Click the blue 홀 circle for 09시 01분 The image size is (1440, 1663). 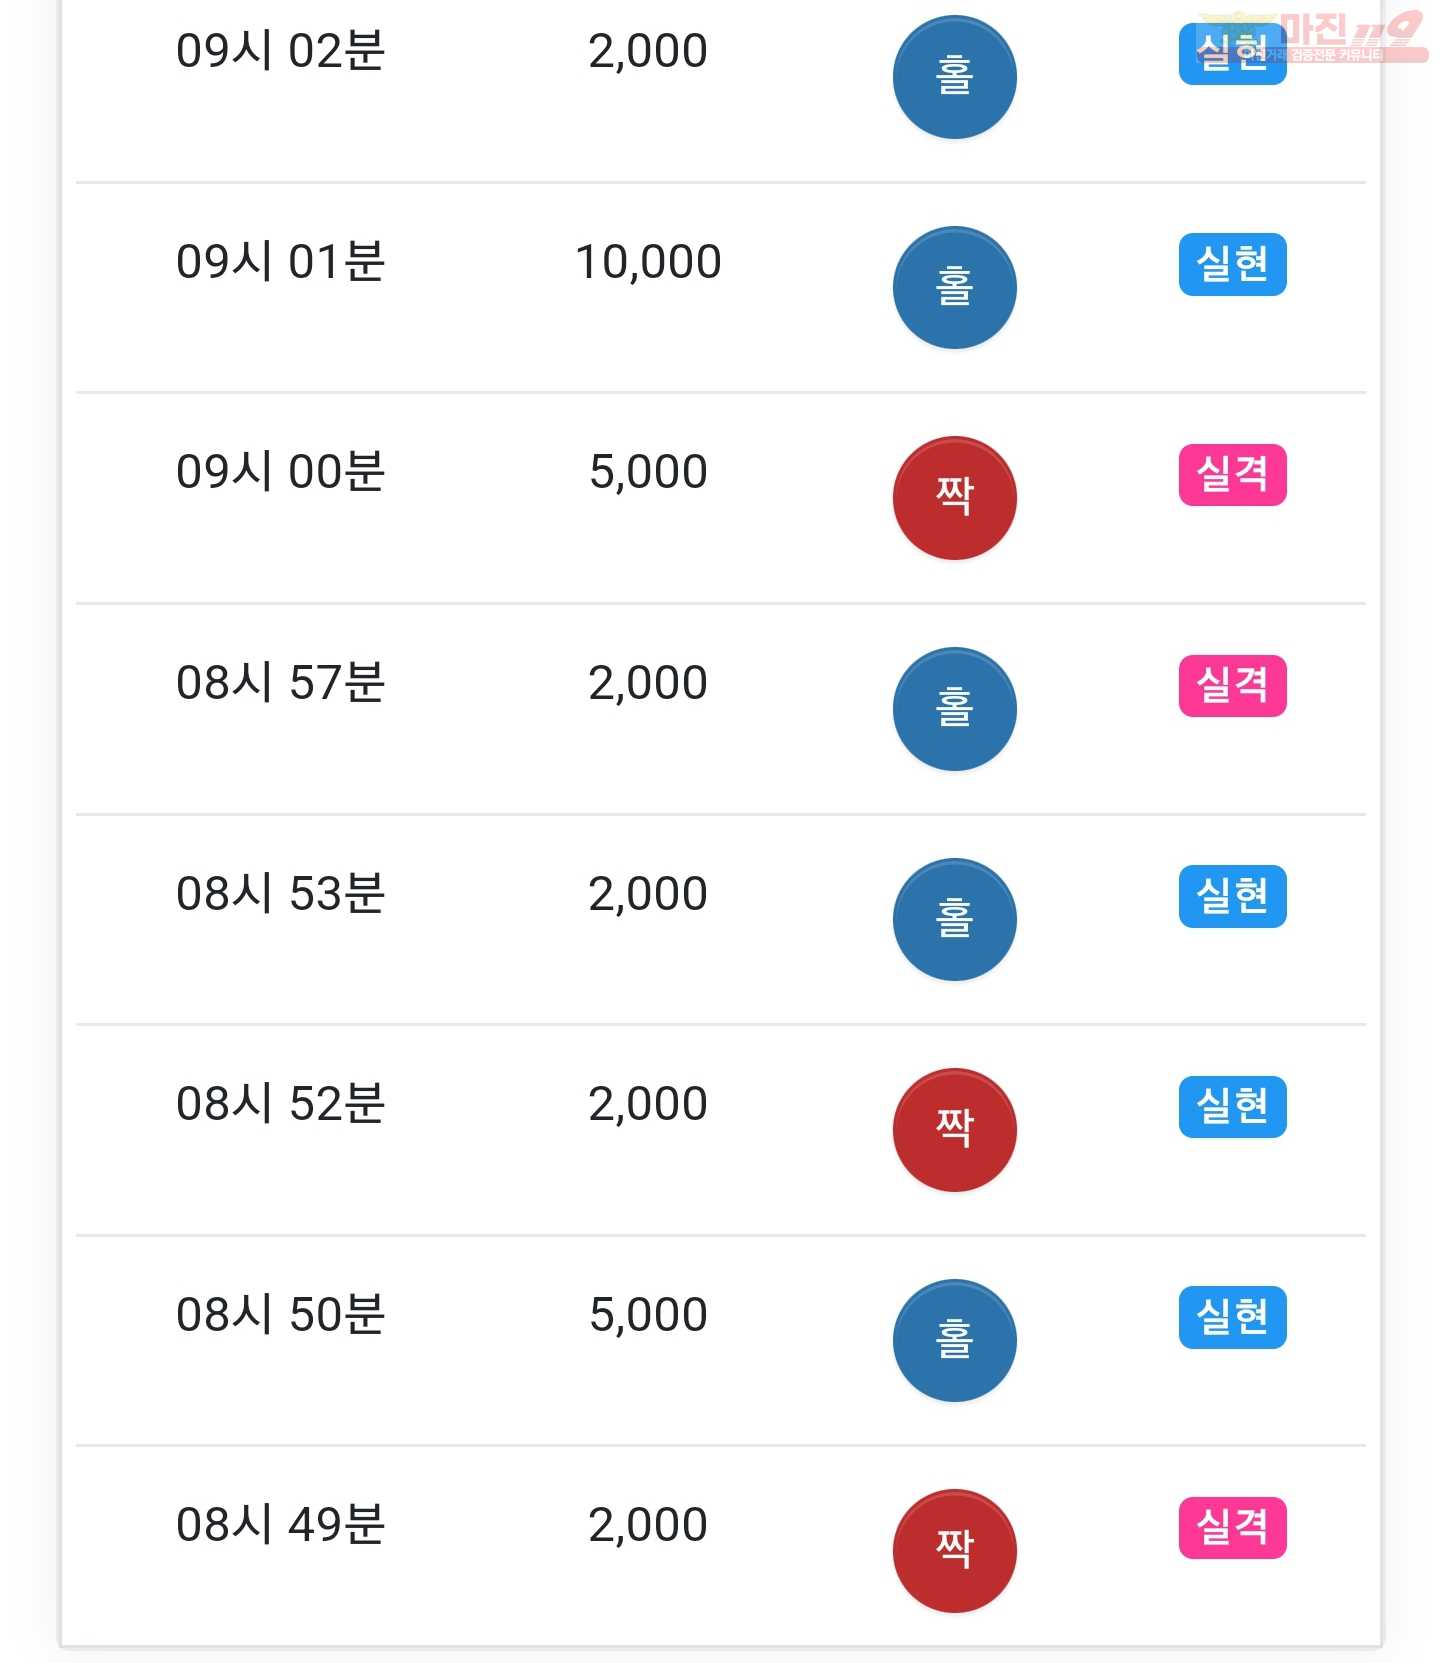point(954,288)
